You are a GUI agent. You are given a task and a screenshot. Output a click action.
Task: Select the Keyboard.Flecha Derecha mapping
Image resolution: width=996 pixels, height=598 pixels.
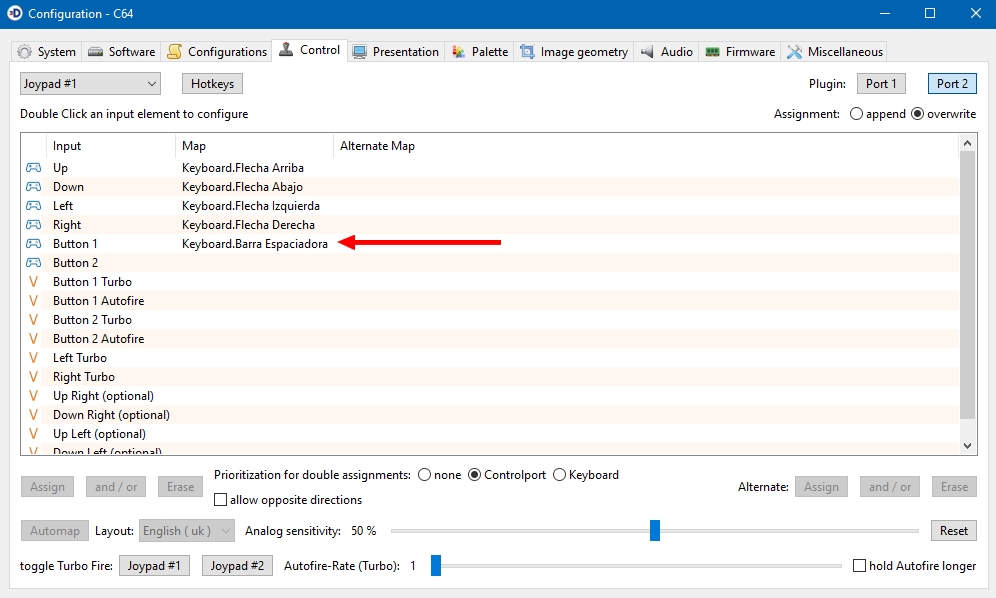click(248, 225)
